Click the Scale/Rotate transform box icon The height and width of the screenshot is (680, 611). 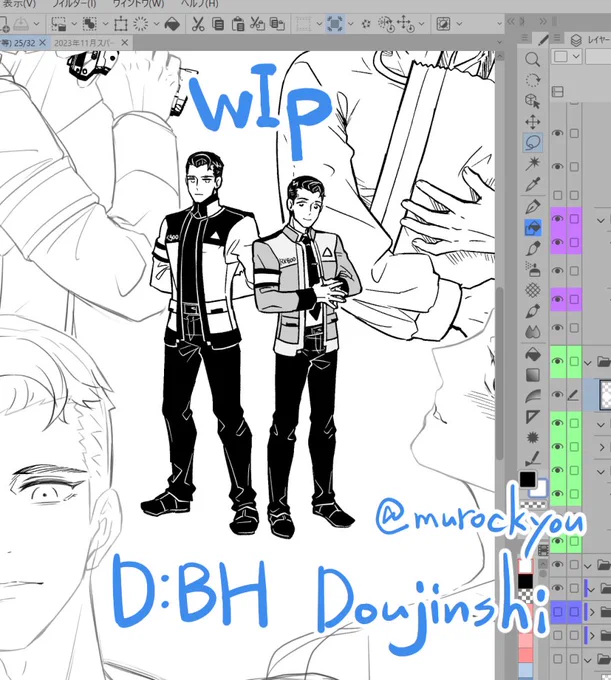[121, 24]
